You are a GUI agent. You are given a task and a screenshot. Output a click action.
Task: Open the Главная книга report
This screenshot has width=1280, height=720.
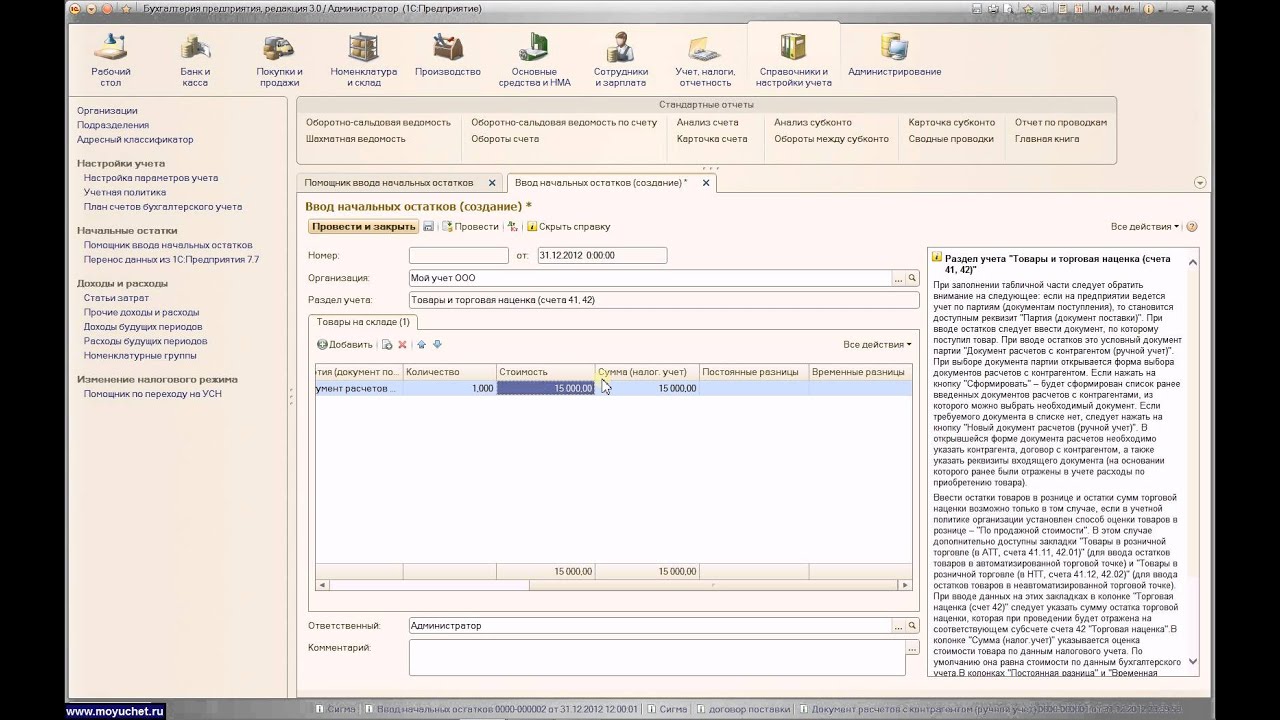[x=1047, y=139]
